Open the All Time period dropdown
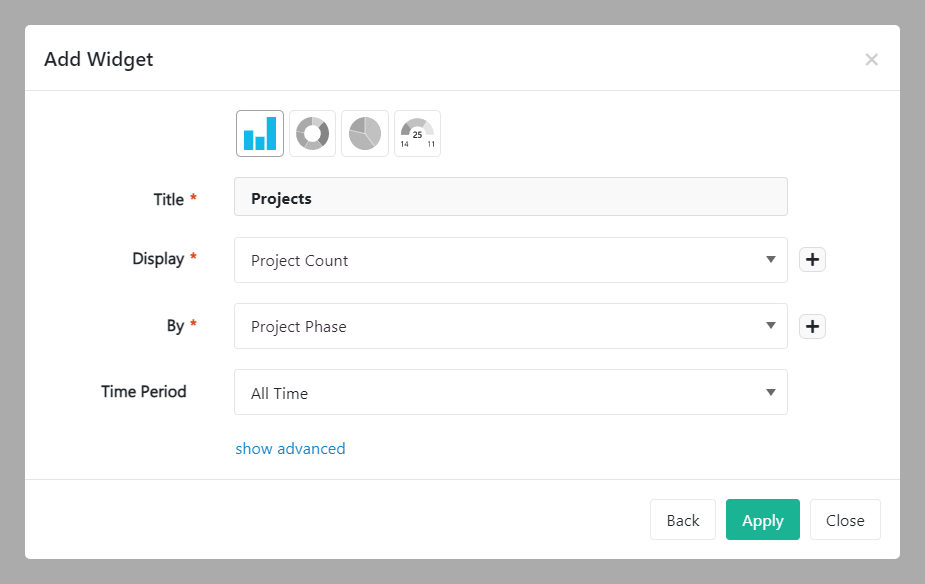The height and width of the screenshot is (584, 925). pos(510,392)
